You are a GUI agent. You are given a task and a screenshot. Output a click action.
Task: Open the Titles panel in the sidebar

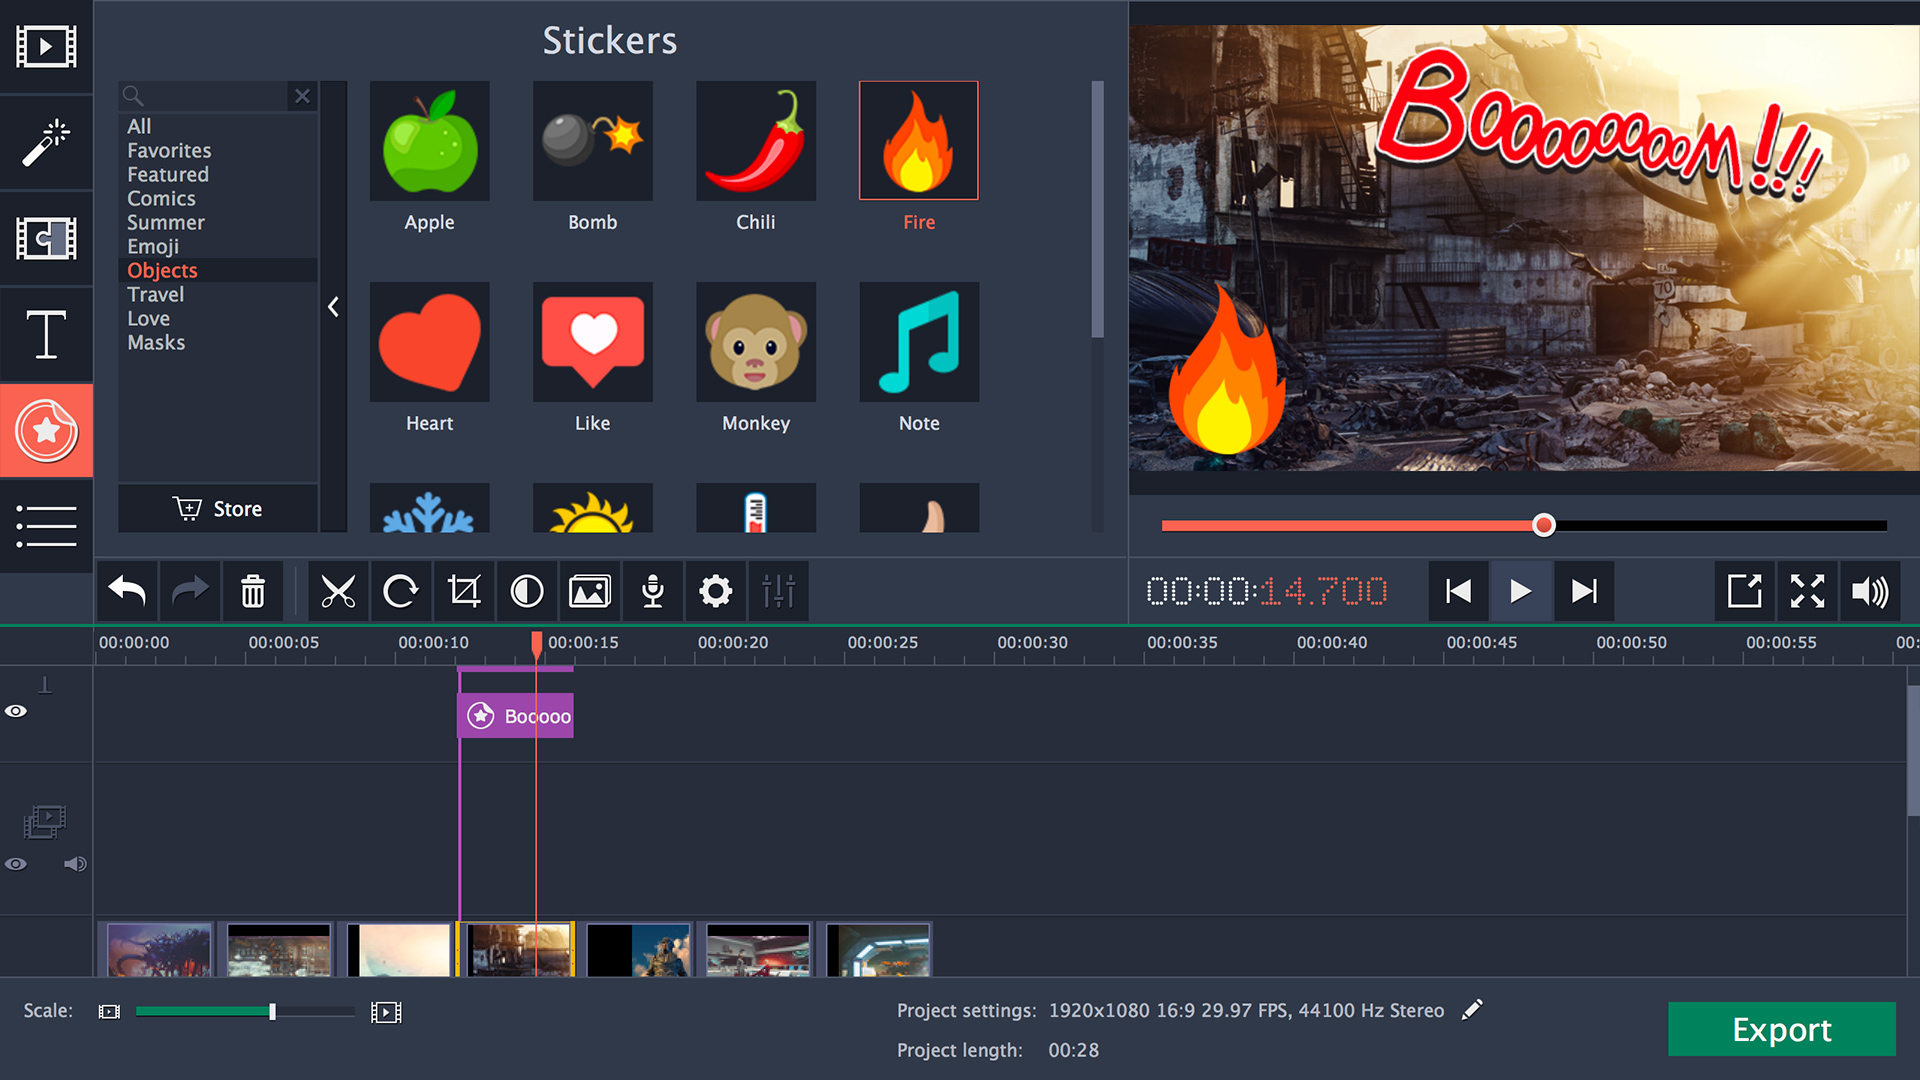(x=46, y=335)
